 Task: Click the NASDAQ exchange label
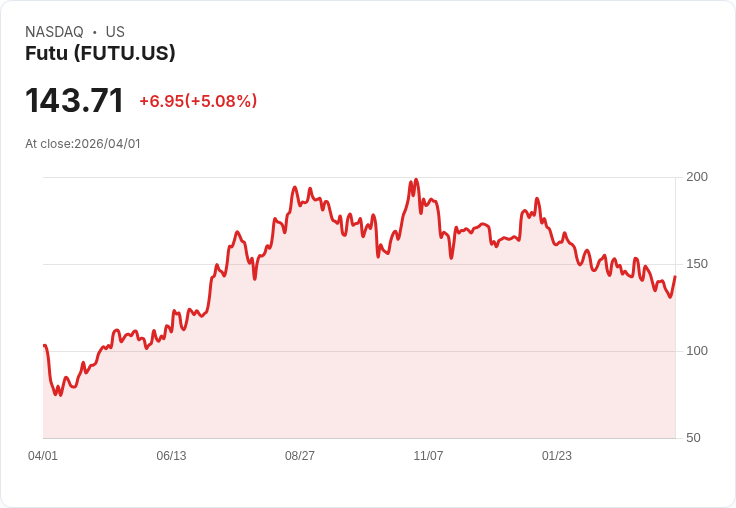point(54,32)
